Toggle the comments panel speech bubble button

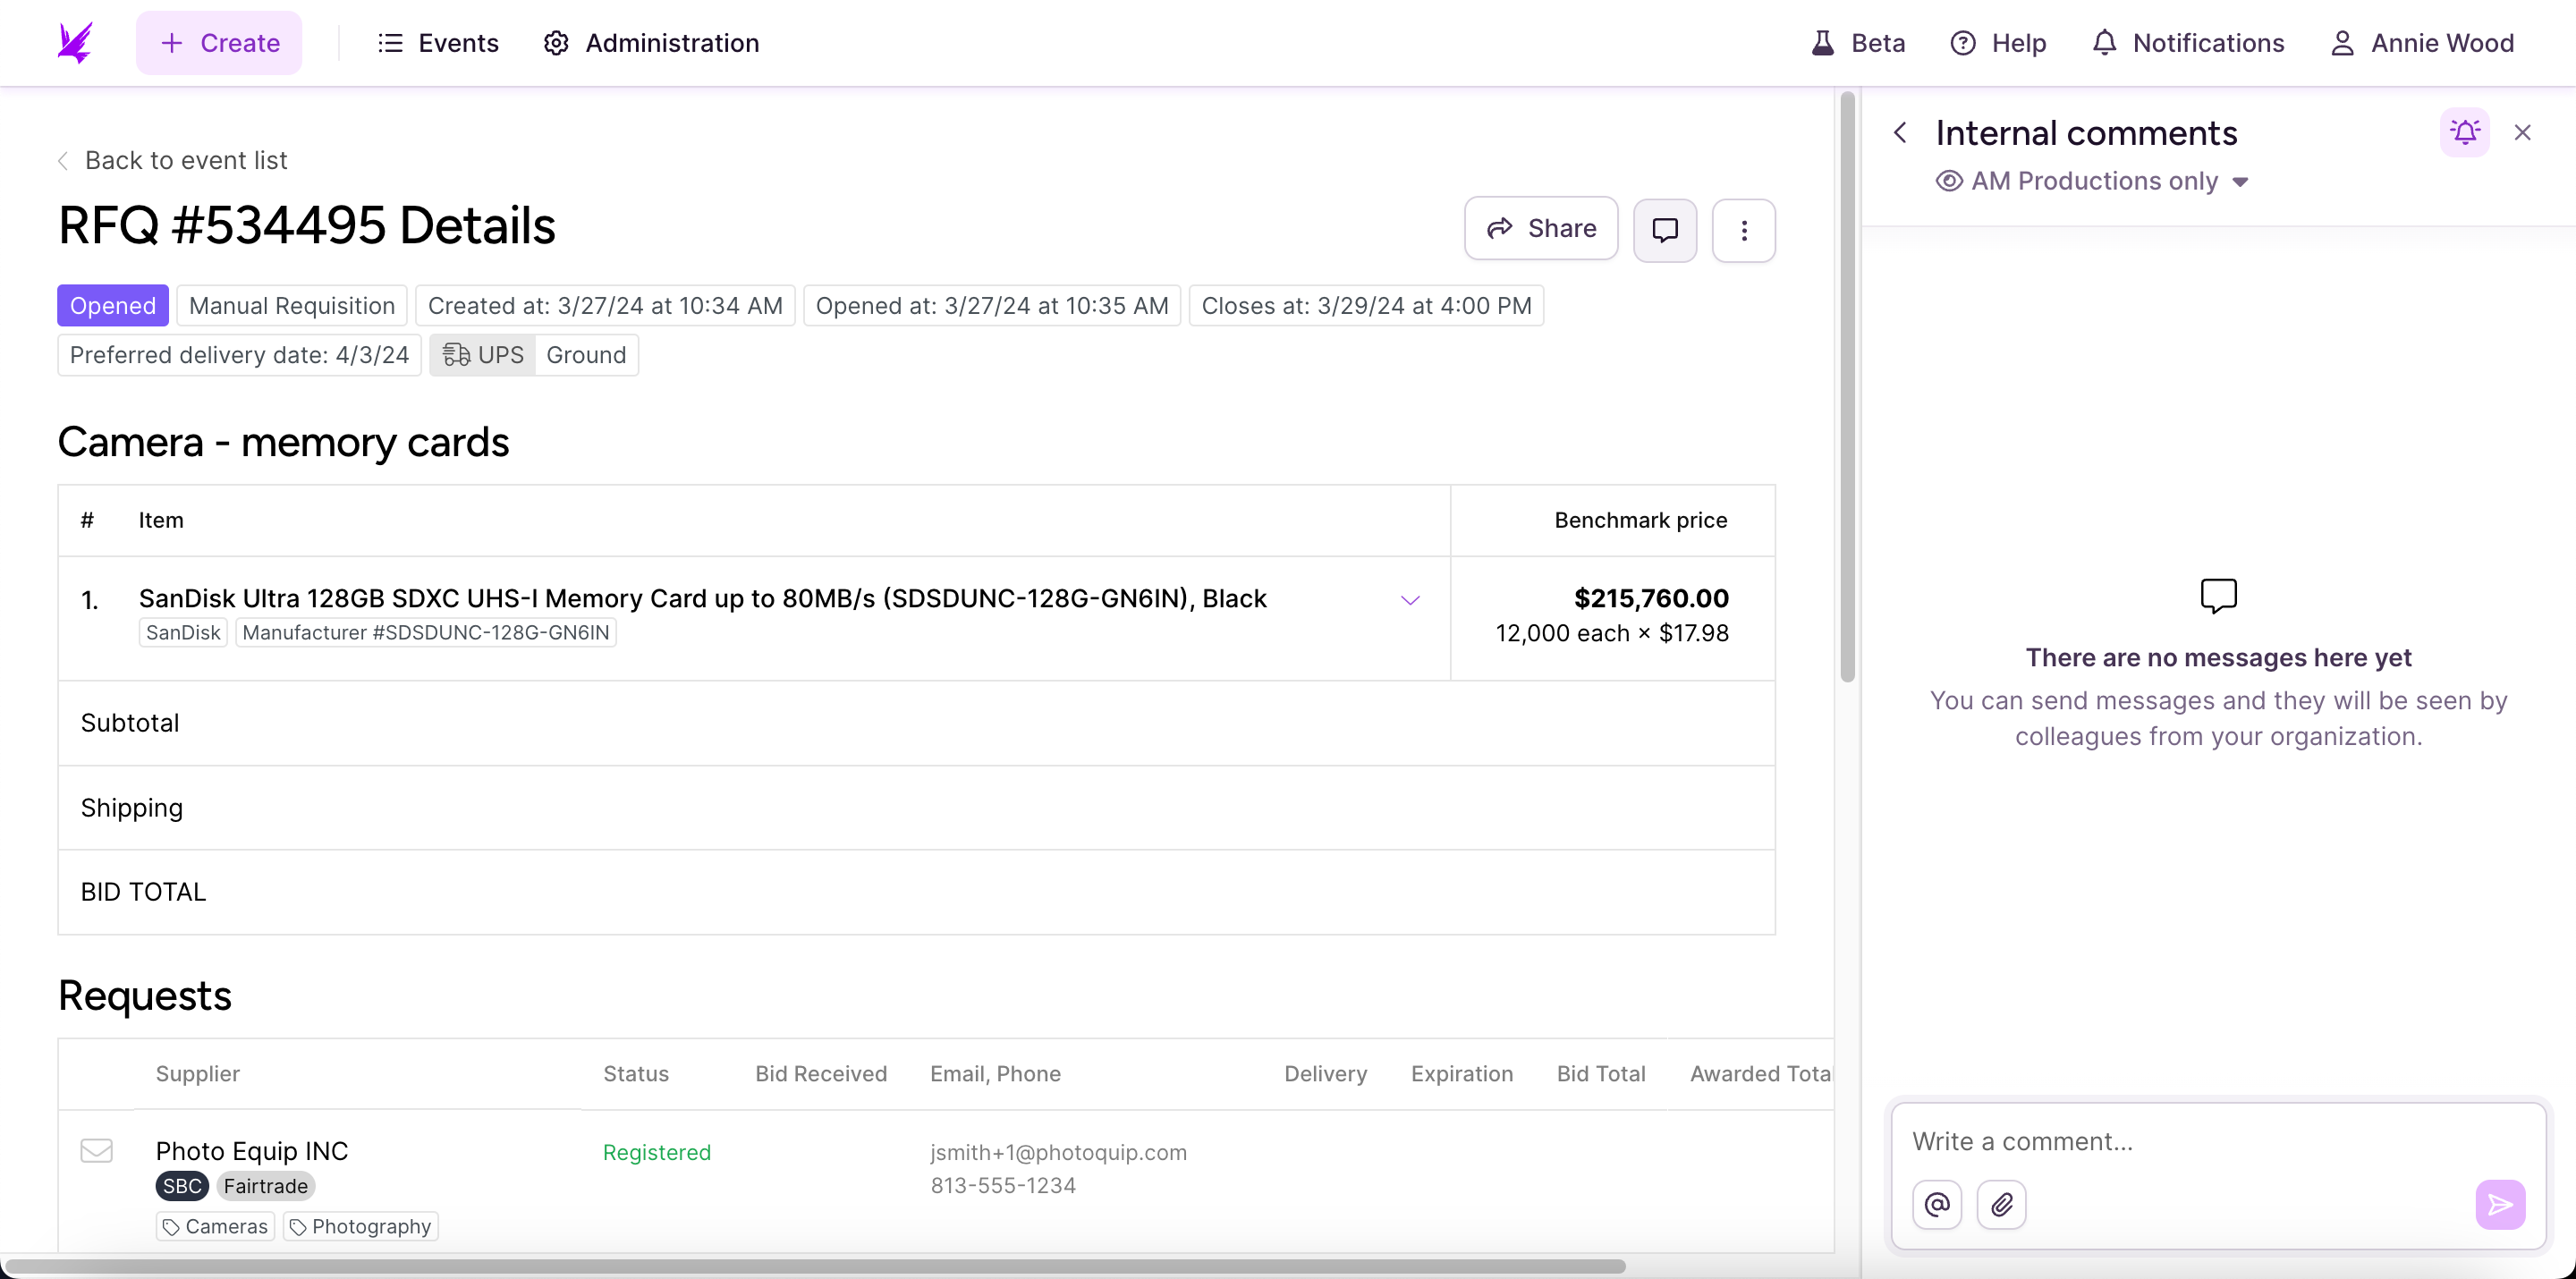tap(1665, 230)
